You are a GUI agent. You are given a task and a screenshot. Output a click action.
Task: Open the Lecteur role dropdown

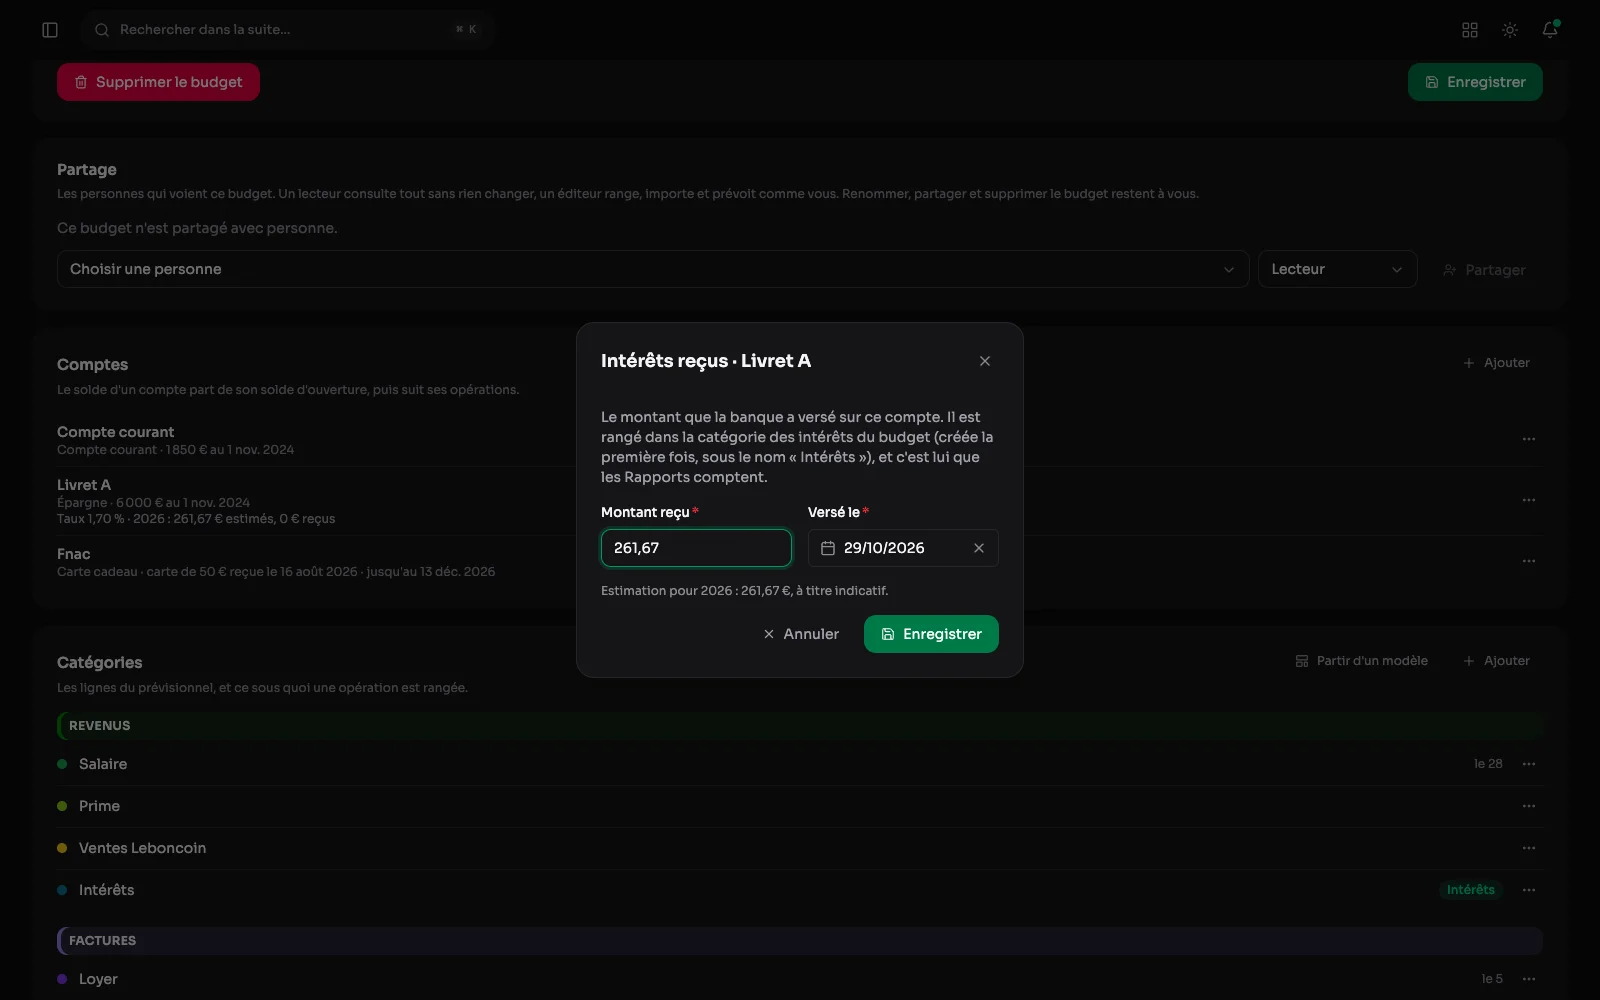click(1337, 269)
